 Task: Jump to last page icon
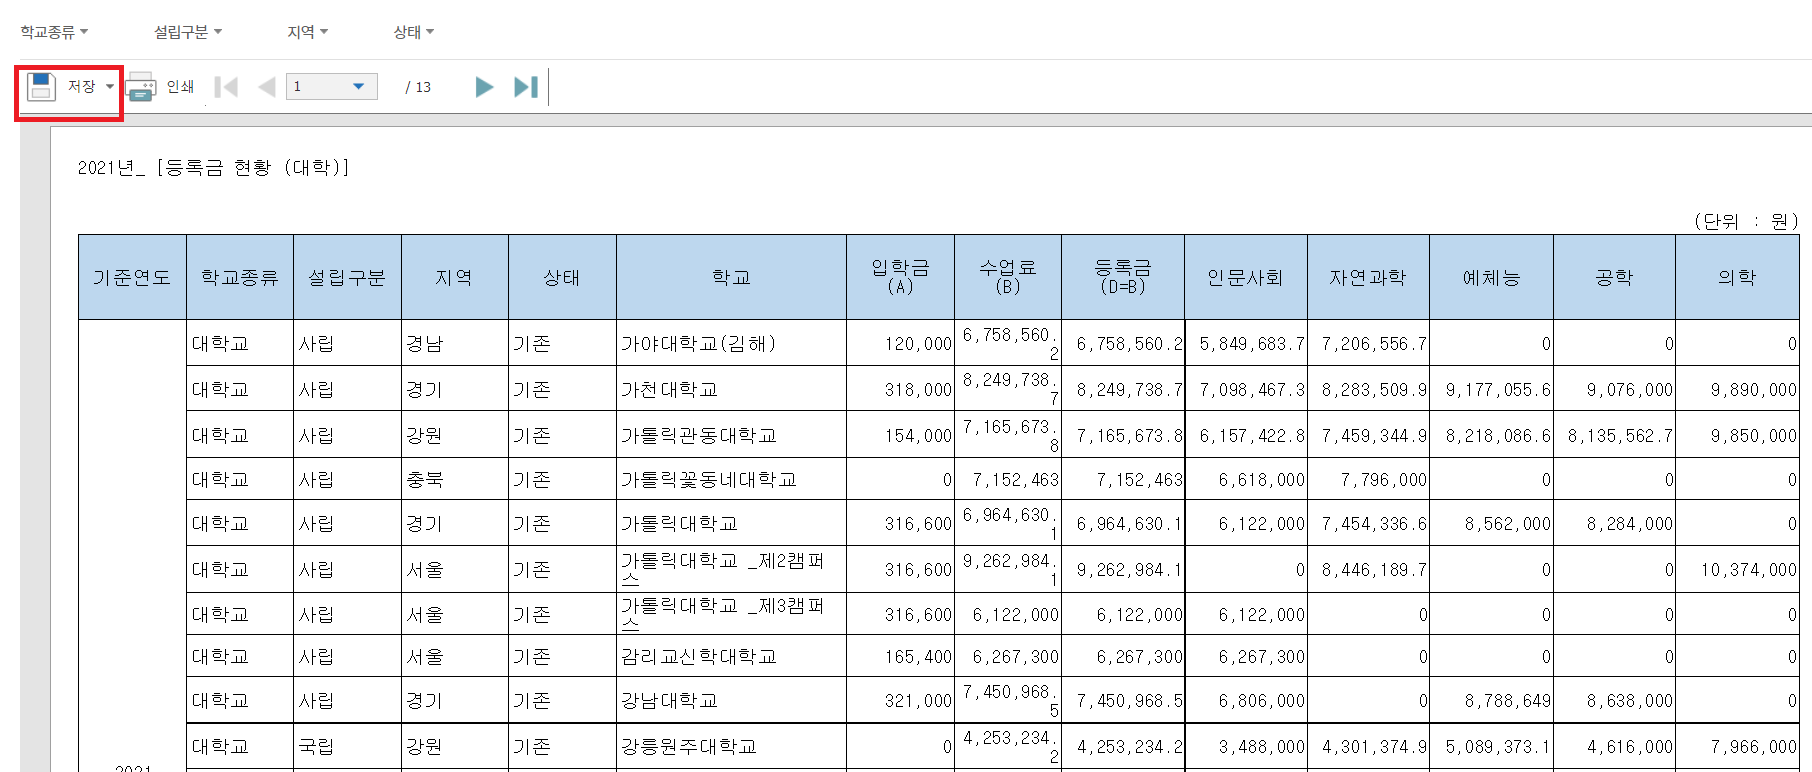pyautogui.click(x=526, y=87)
